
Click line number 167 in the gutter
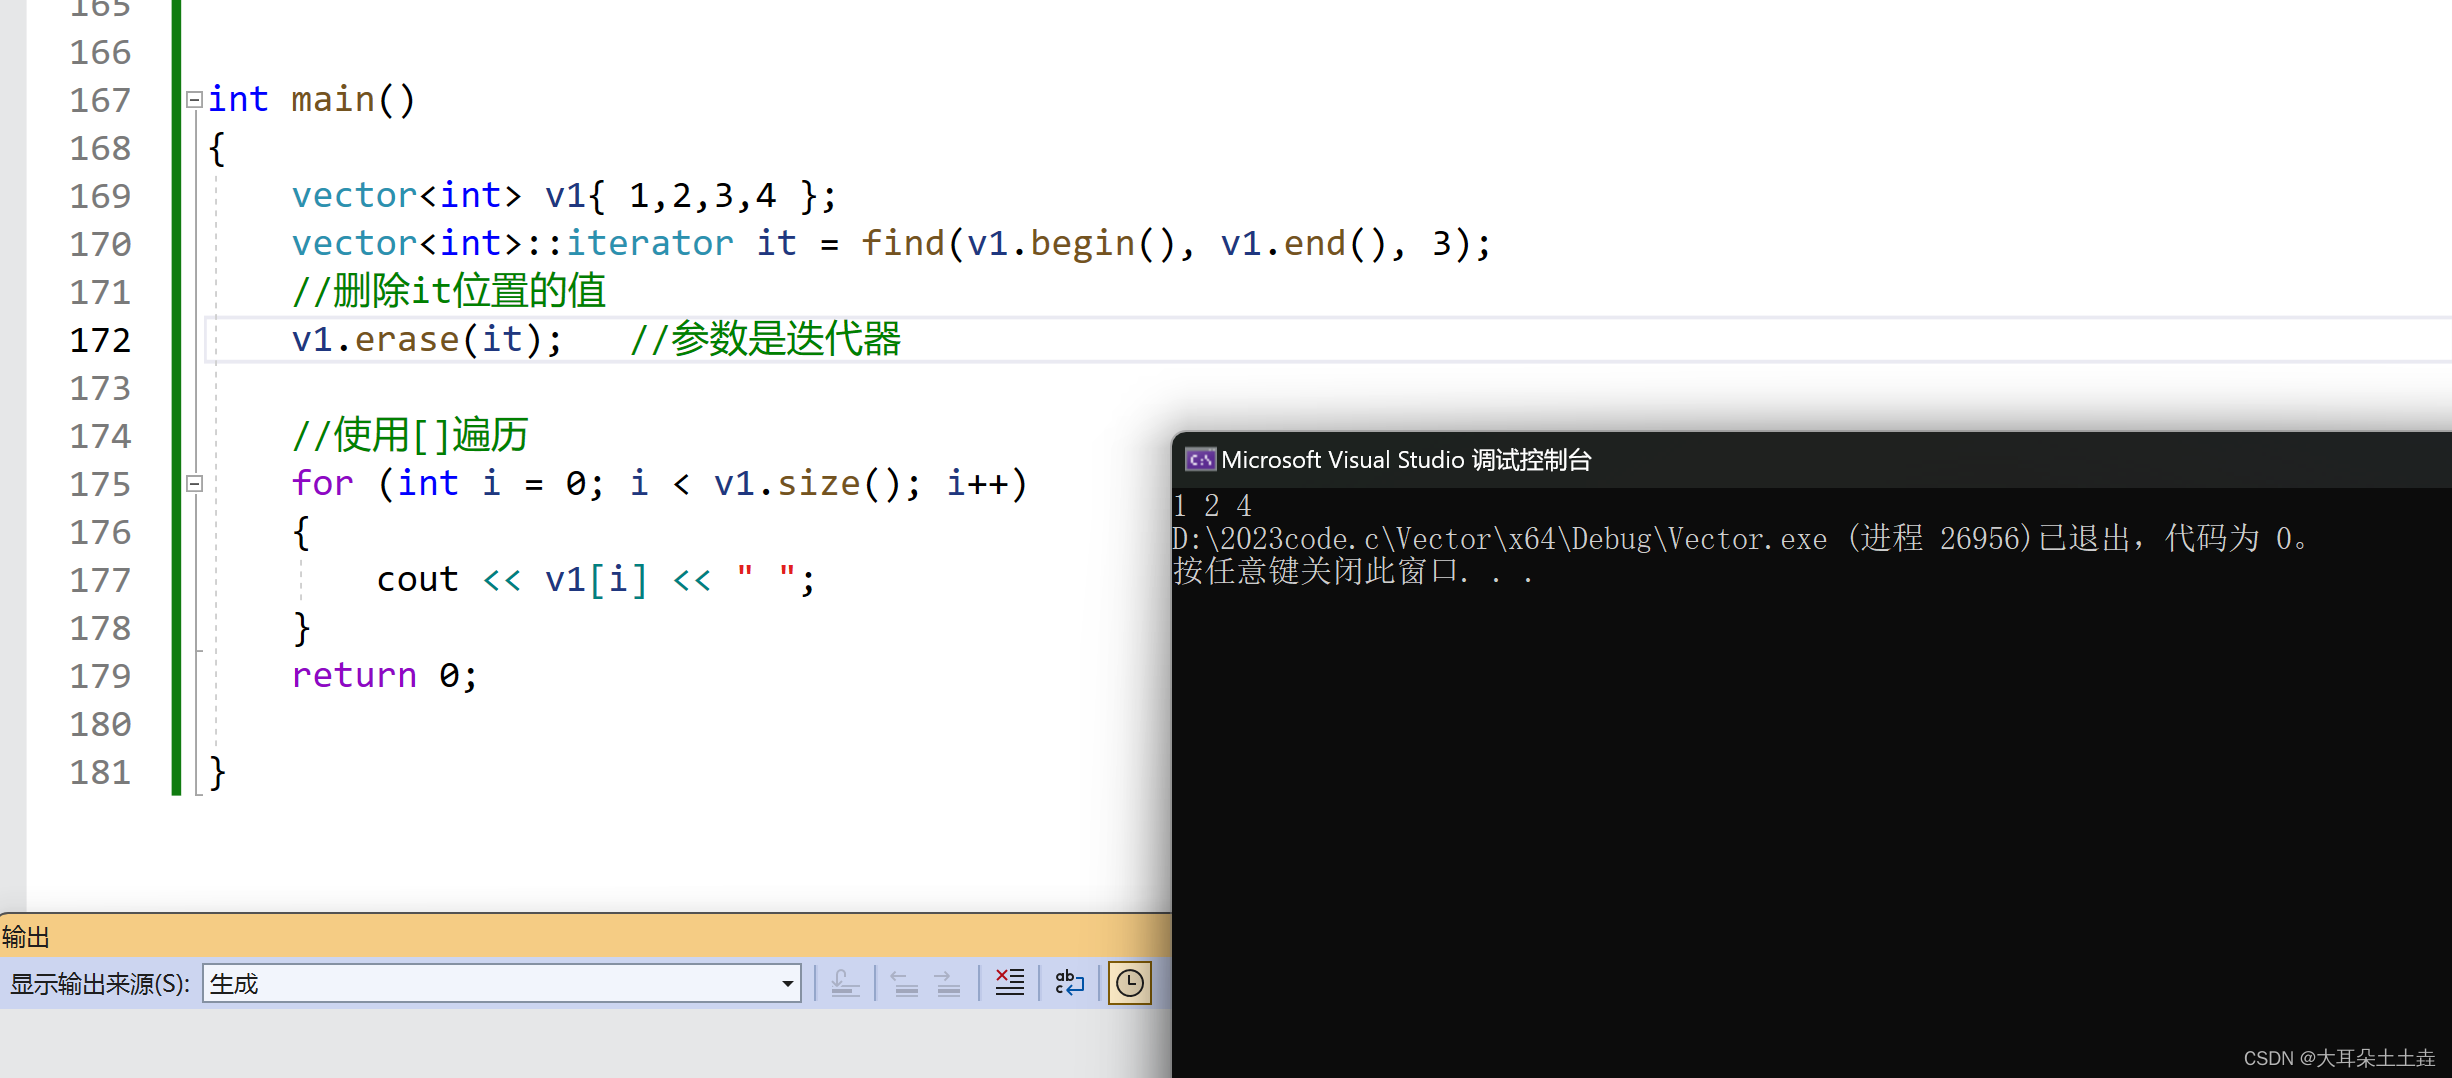point(100,100)
